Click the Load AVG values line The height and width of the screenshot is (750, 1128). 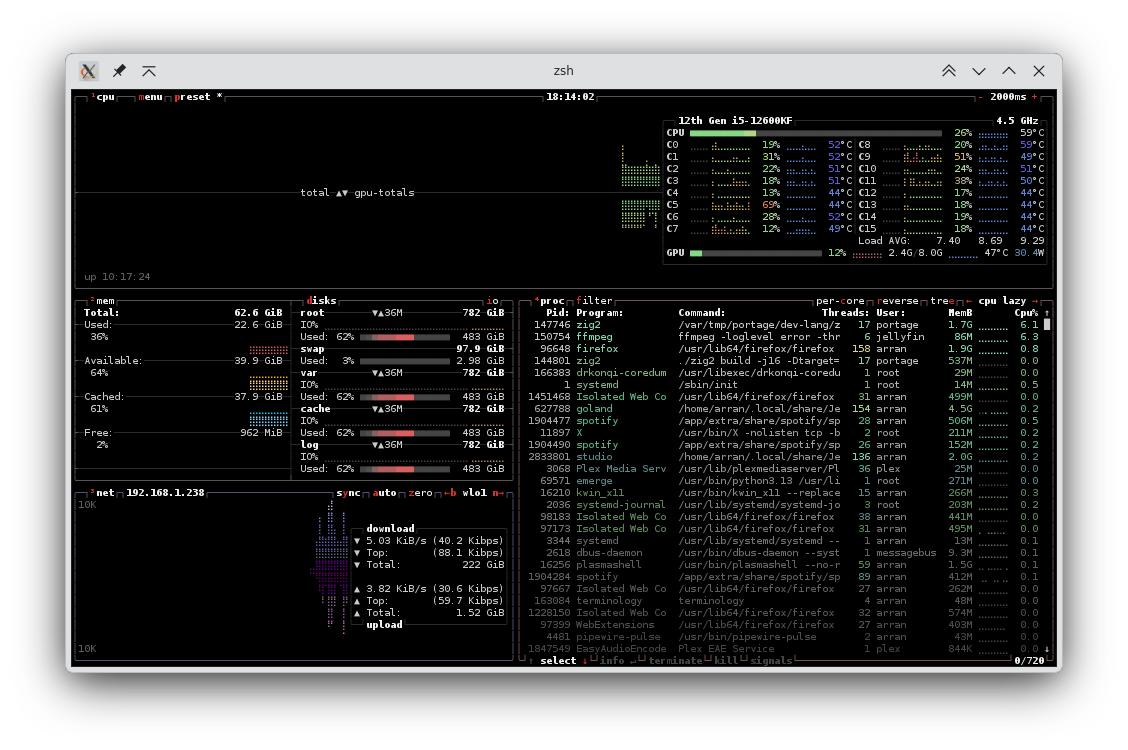click(951, 241)
